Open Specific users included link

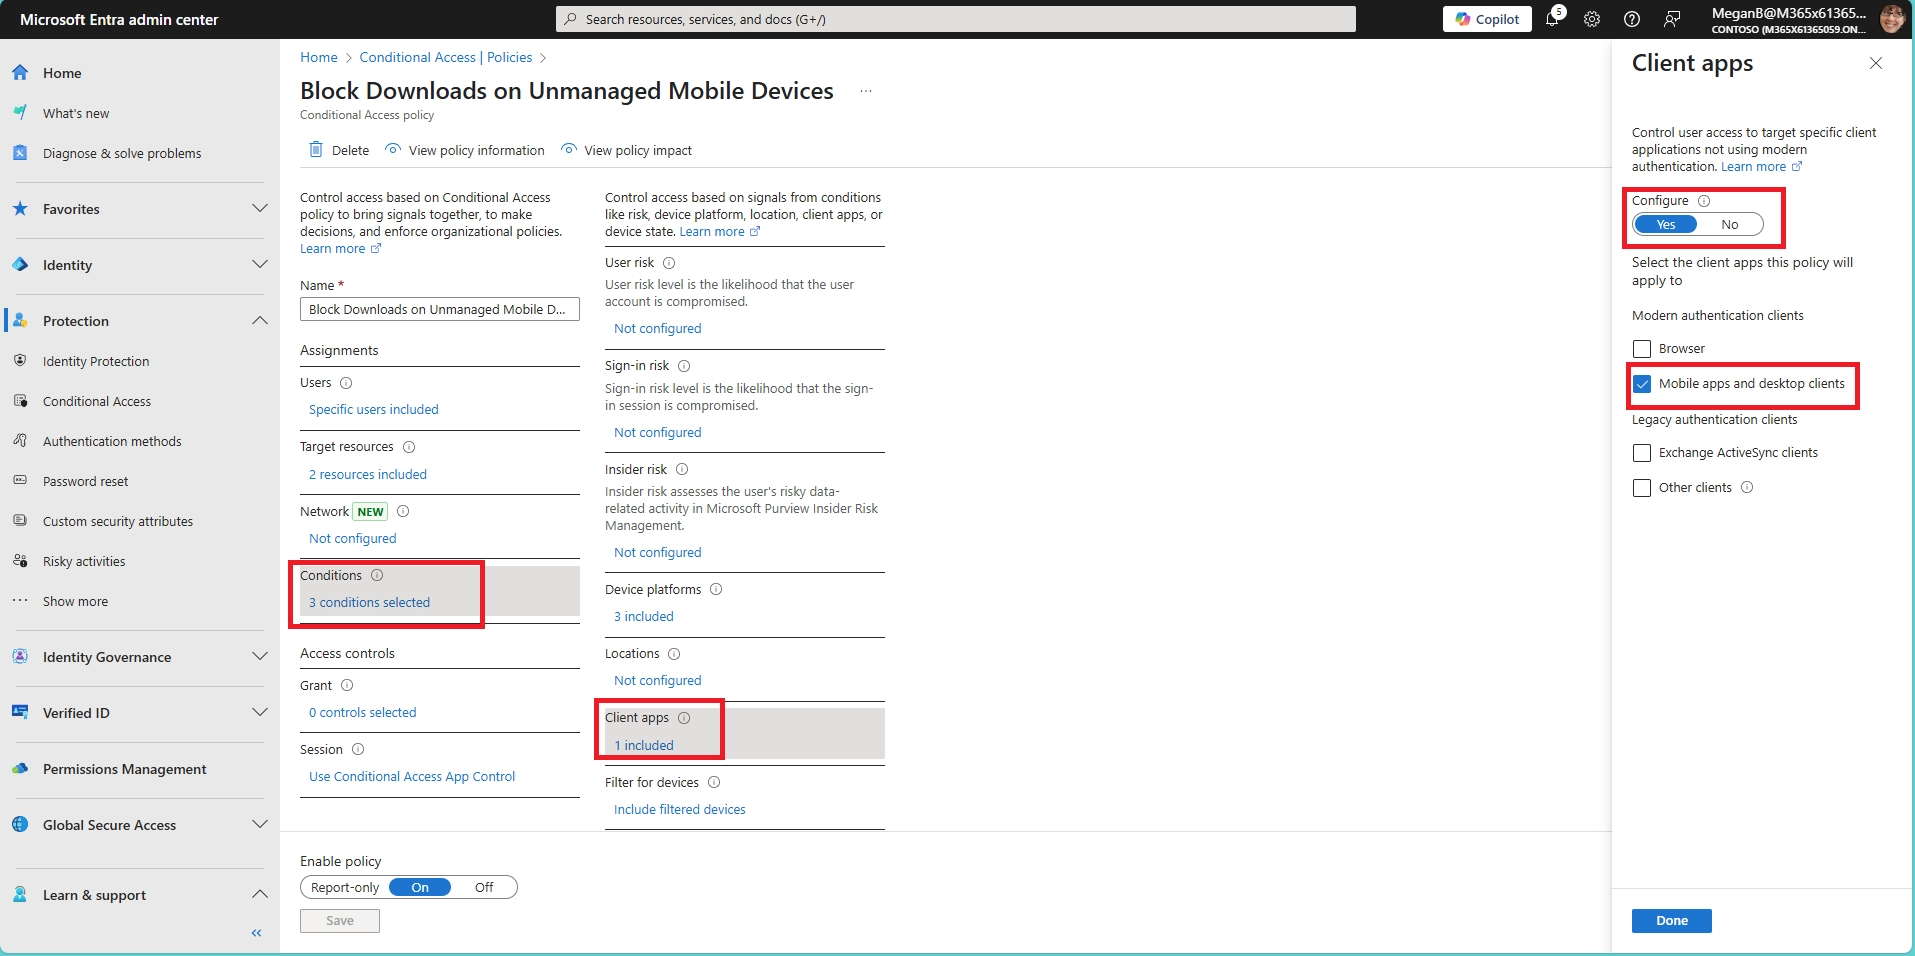pos(374,409)
